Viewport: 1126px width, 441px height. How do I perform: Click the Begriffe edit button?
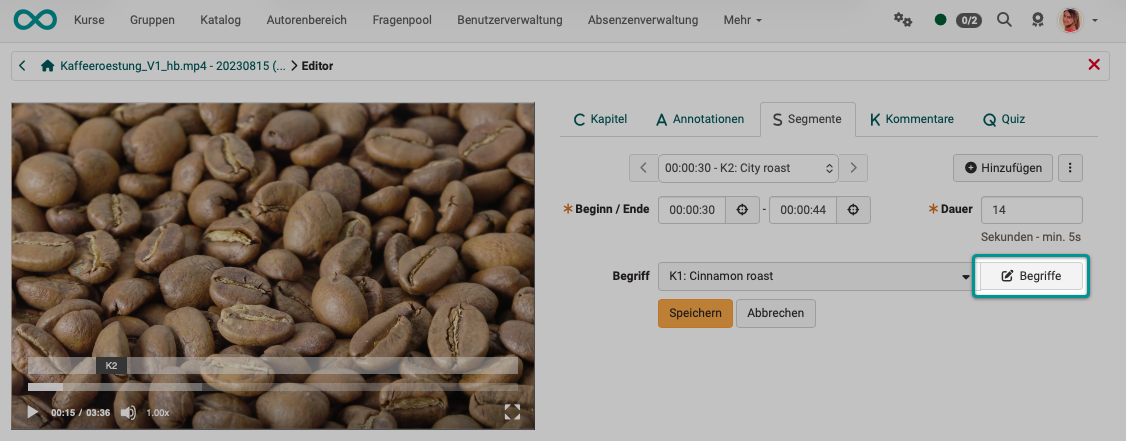click(1030, 276)
